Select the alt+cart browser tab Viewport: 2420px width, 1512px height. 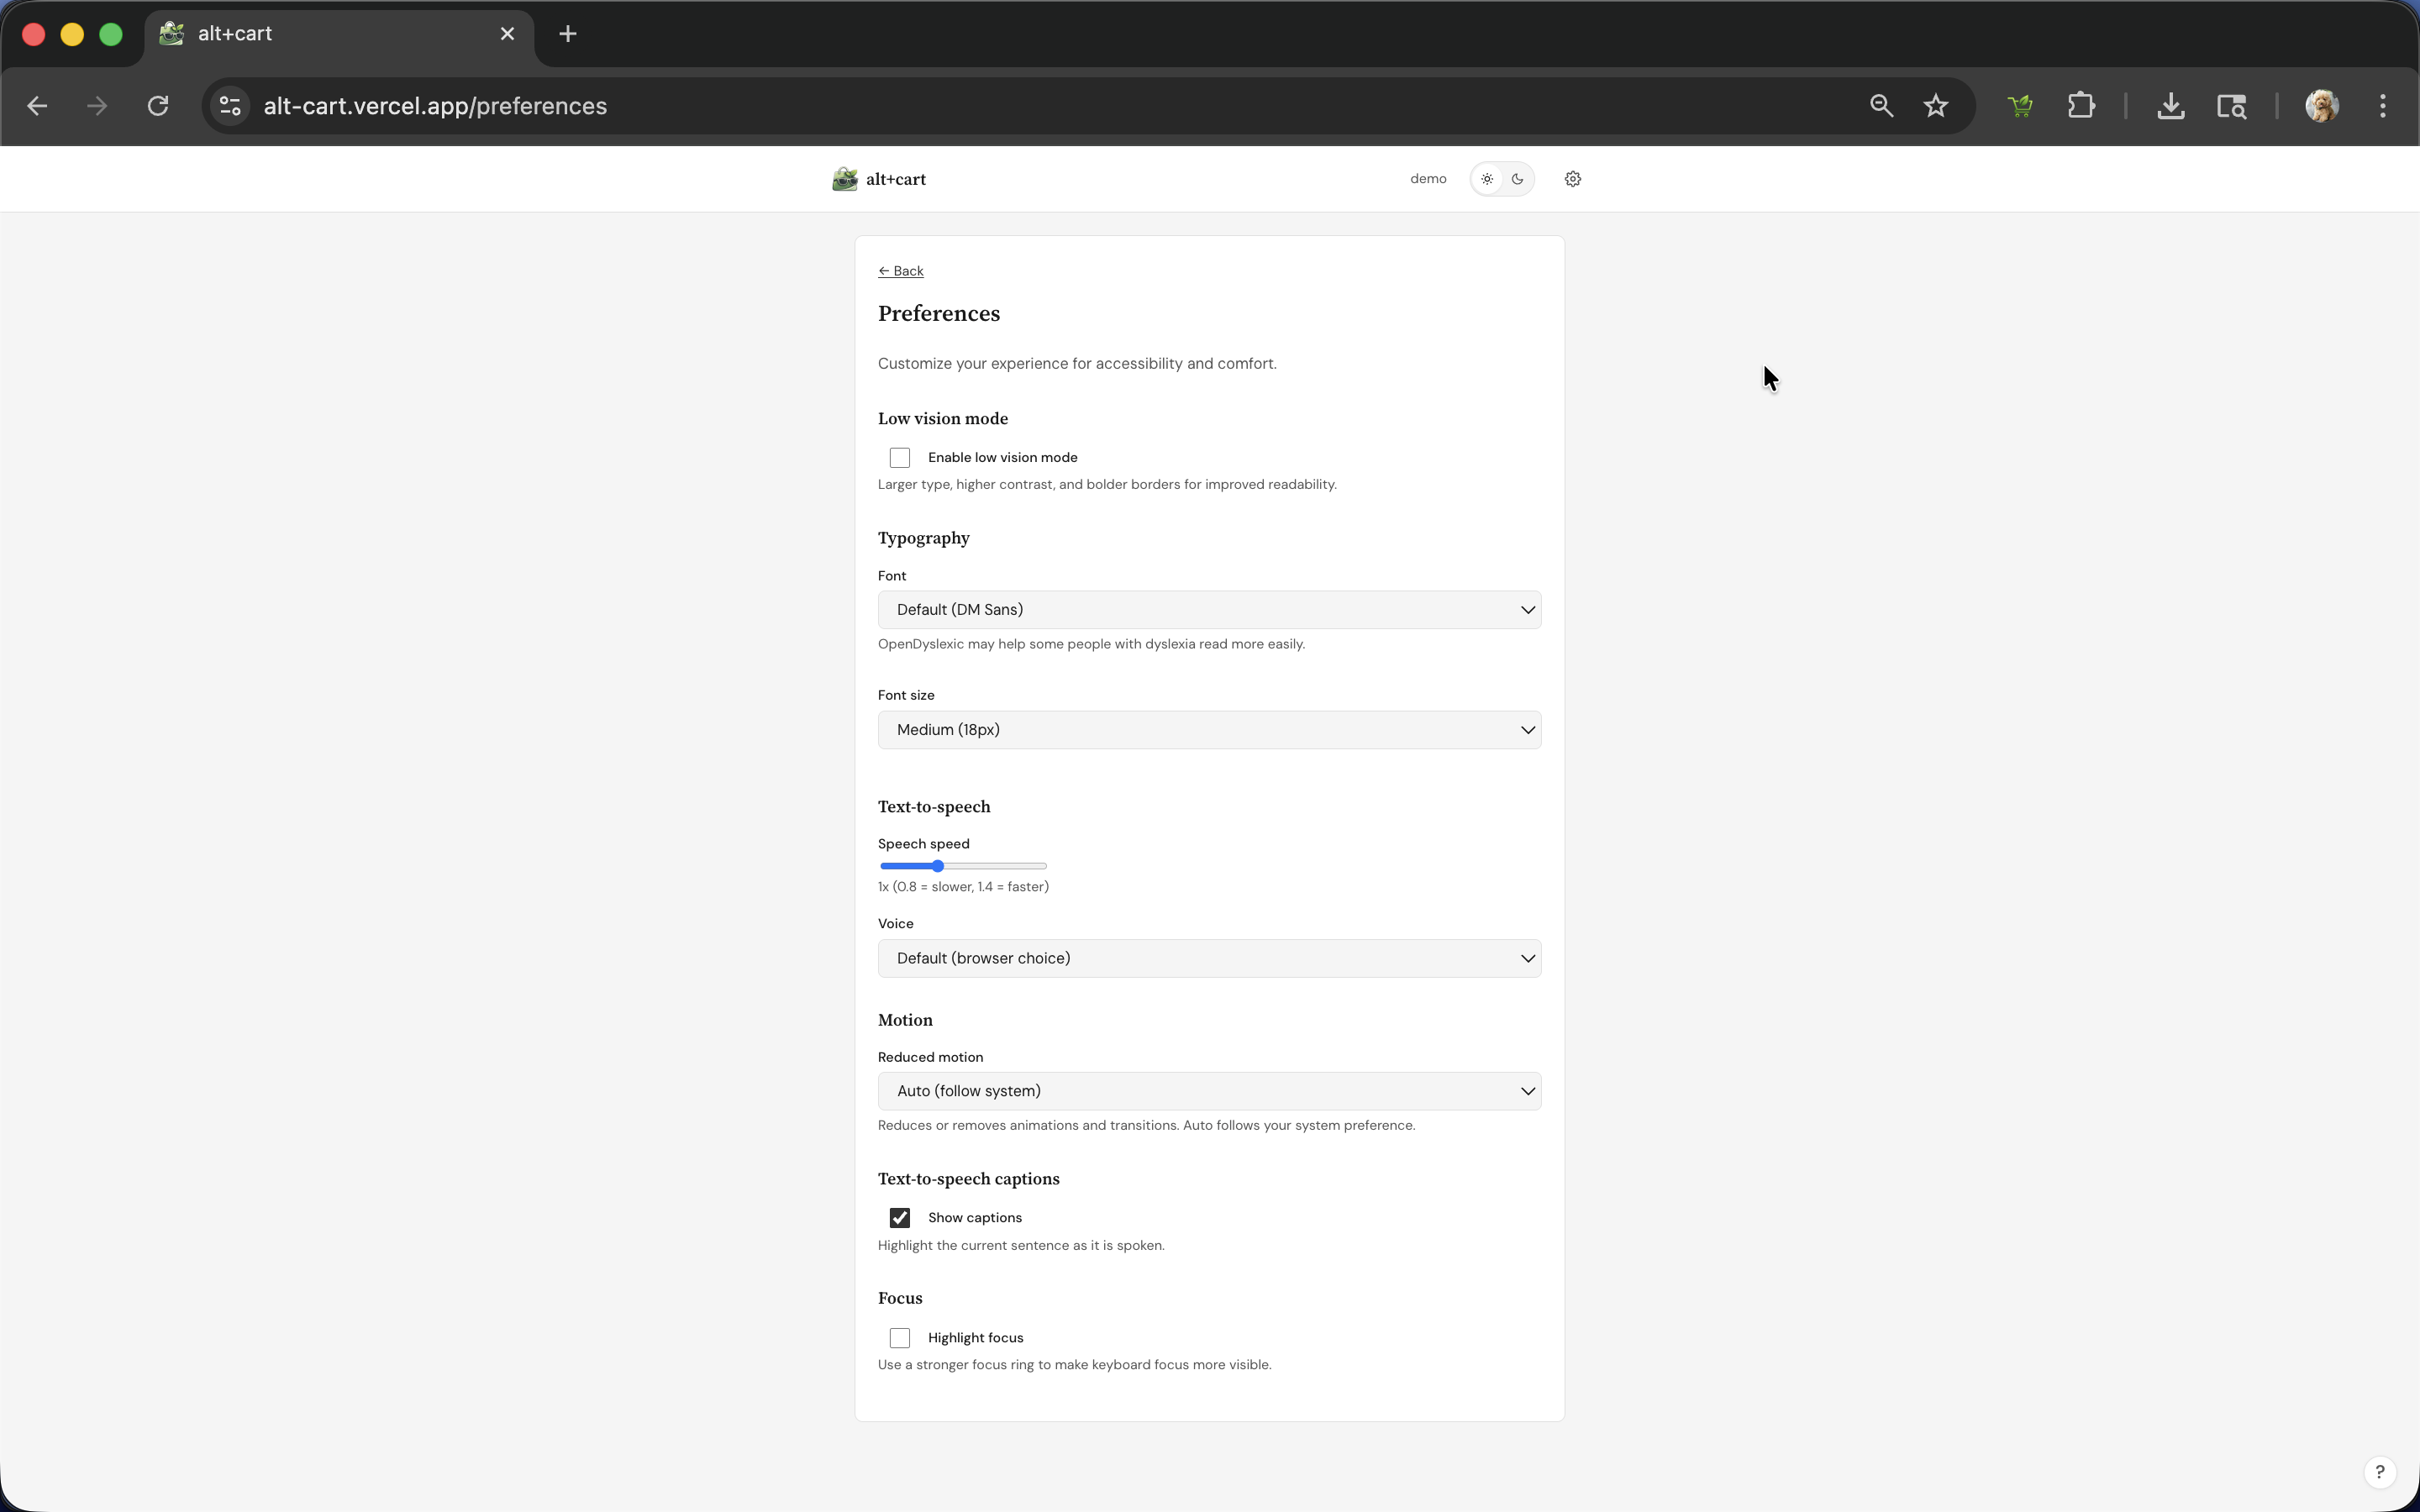330,34
